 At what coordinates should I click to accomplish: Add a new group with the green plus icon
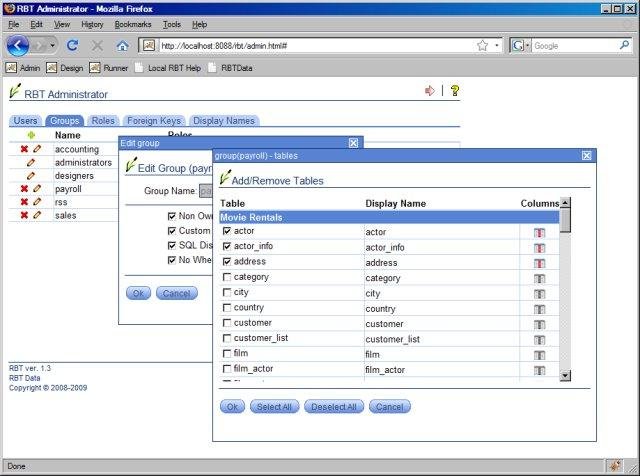pyautogui.click(x=31, y=135)
